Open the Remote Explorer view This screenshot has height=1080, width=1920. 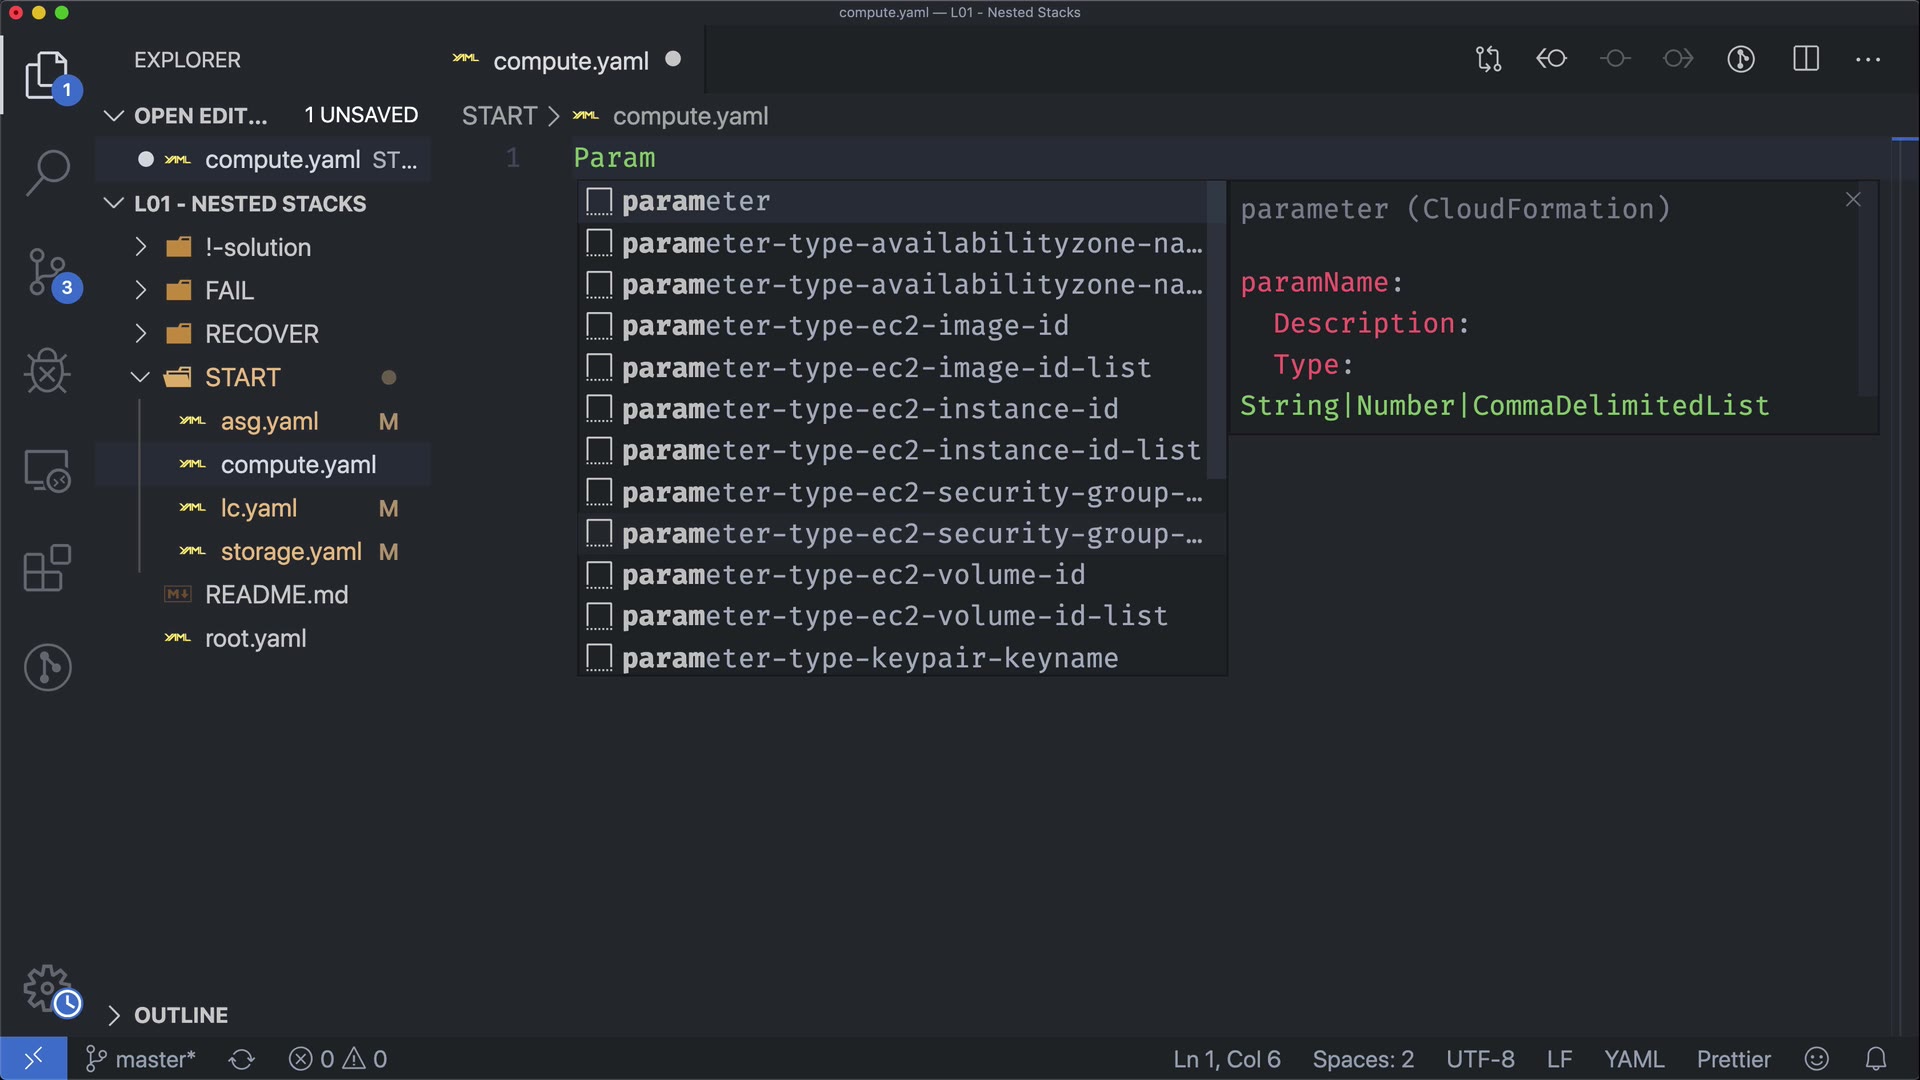point(47,470)
